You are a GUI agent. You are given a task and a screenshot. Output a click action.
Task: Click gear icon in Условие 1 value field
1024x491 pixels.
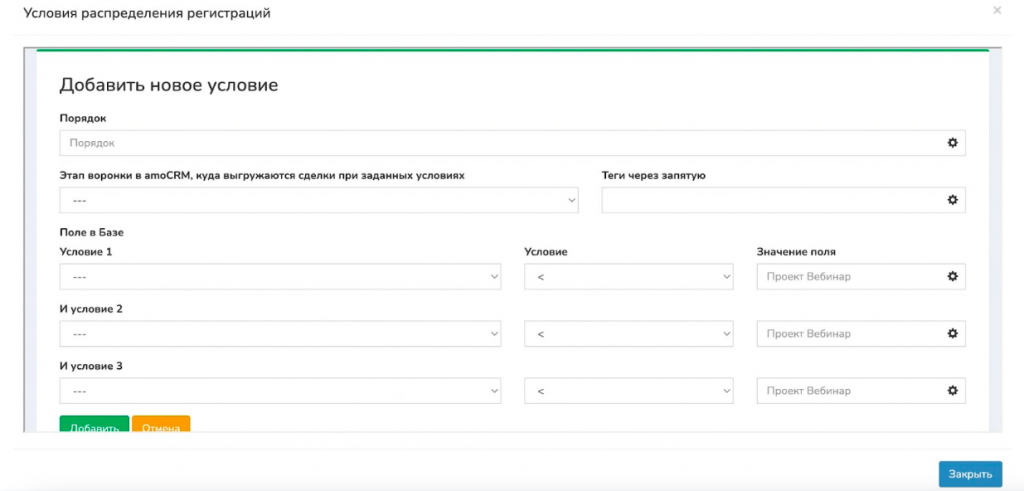click(x=952, y=277)
